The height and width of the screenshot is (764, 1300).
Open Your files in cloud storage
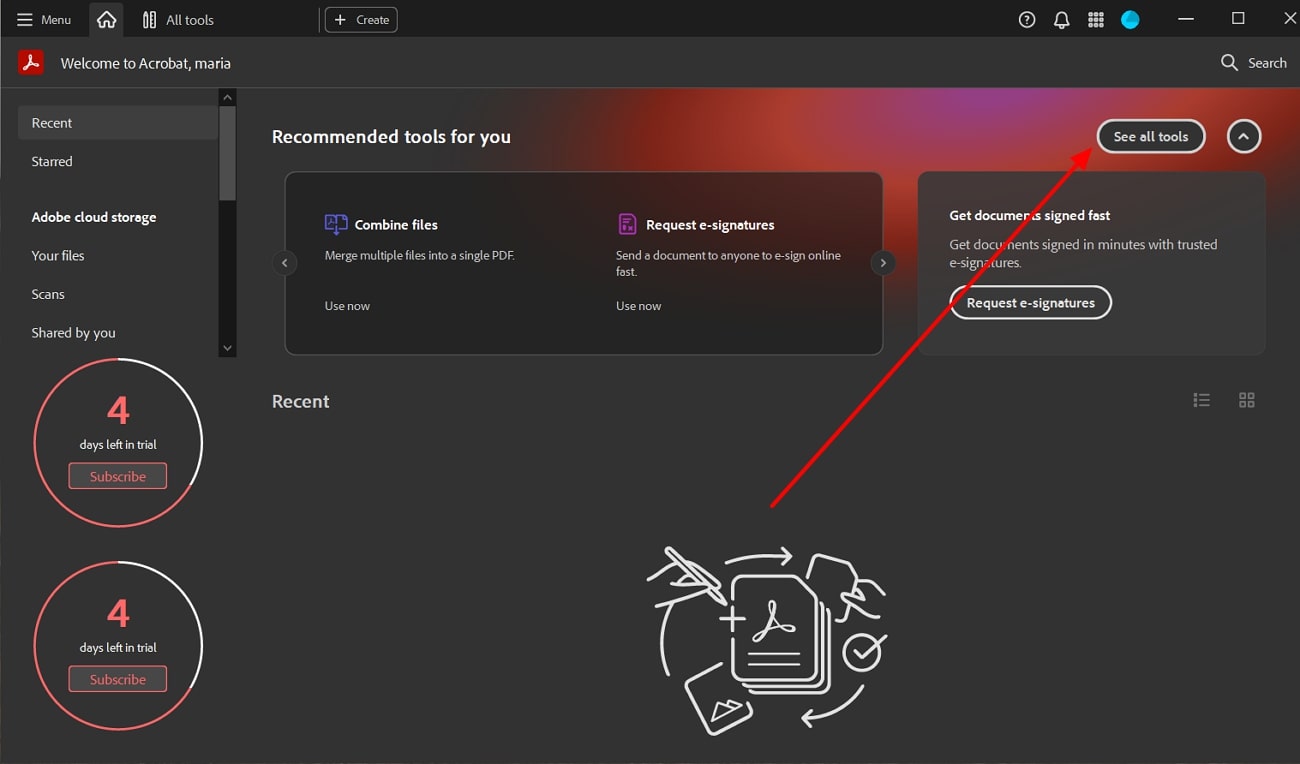coord(58,256)
